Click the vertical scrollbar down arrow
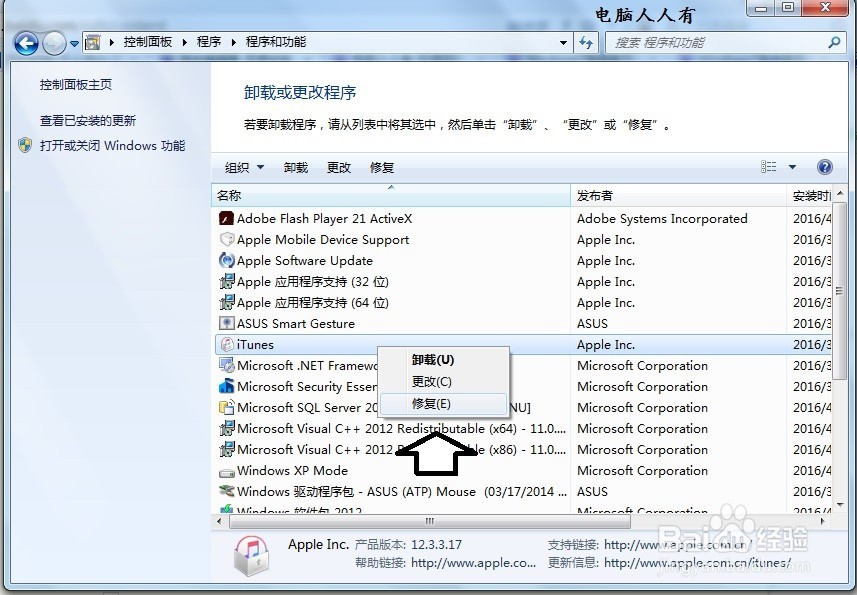Image resolution: width=857 pixels, height=595 pixels. 839,505
